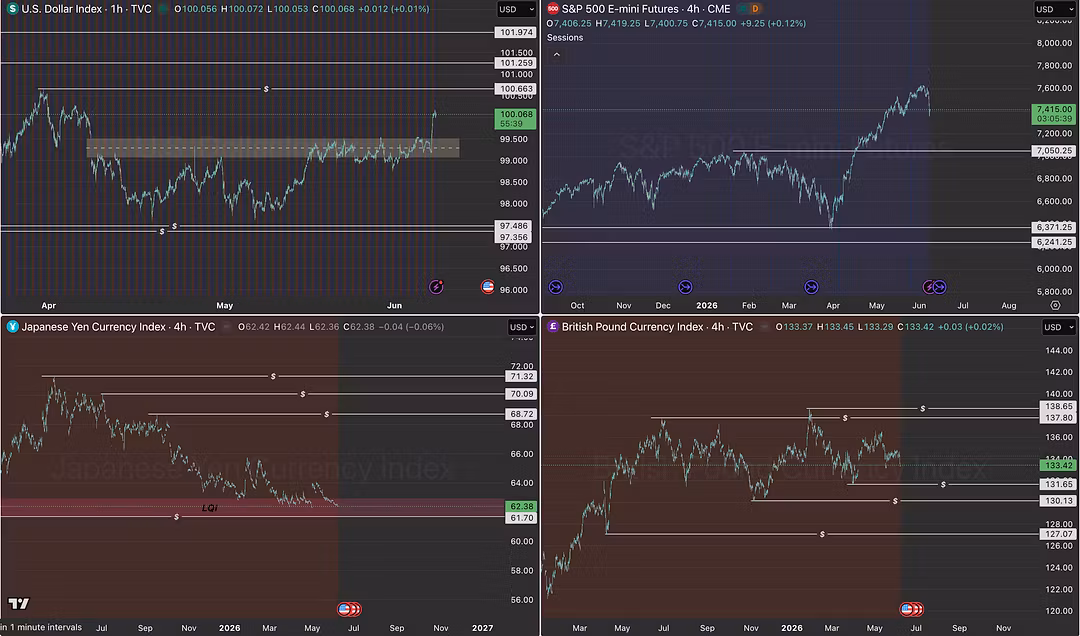
Task: Toggle the market status dot on British Pound chart
Action: (765, 327)
